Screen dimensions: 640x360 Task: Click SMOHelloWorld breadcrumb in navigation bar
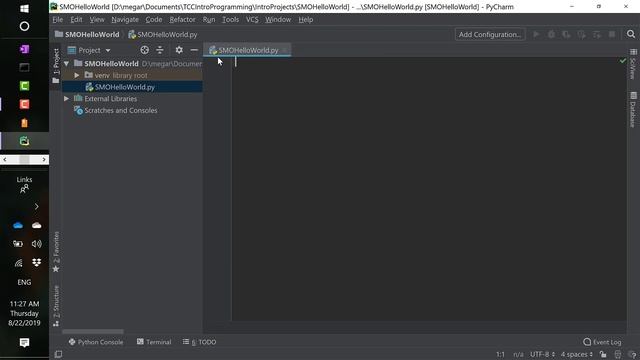tap(87, 35)
